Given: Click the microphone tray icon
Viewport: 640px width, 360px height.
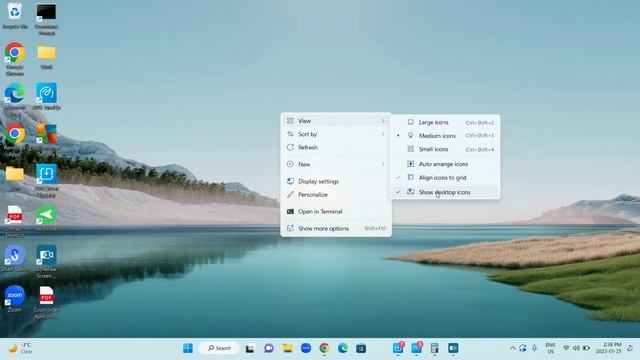Looking at the screenshot, I should point(534,348).
